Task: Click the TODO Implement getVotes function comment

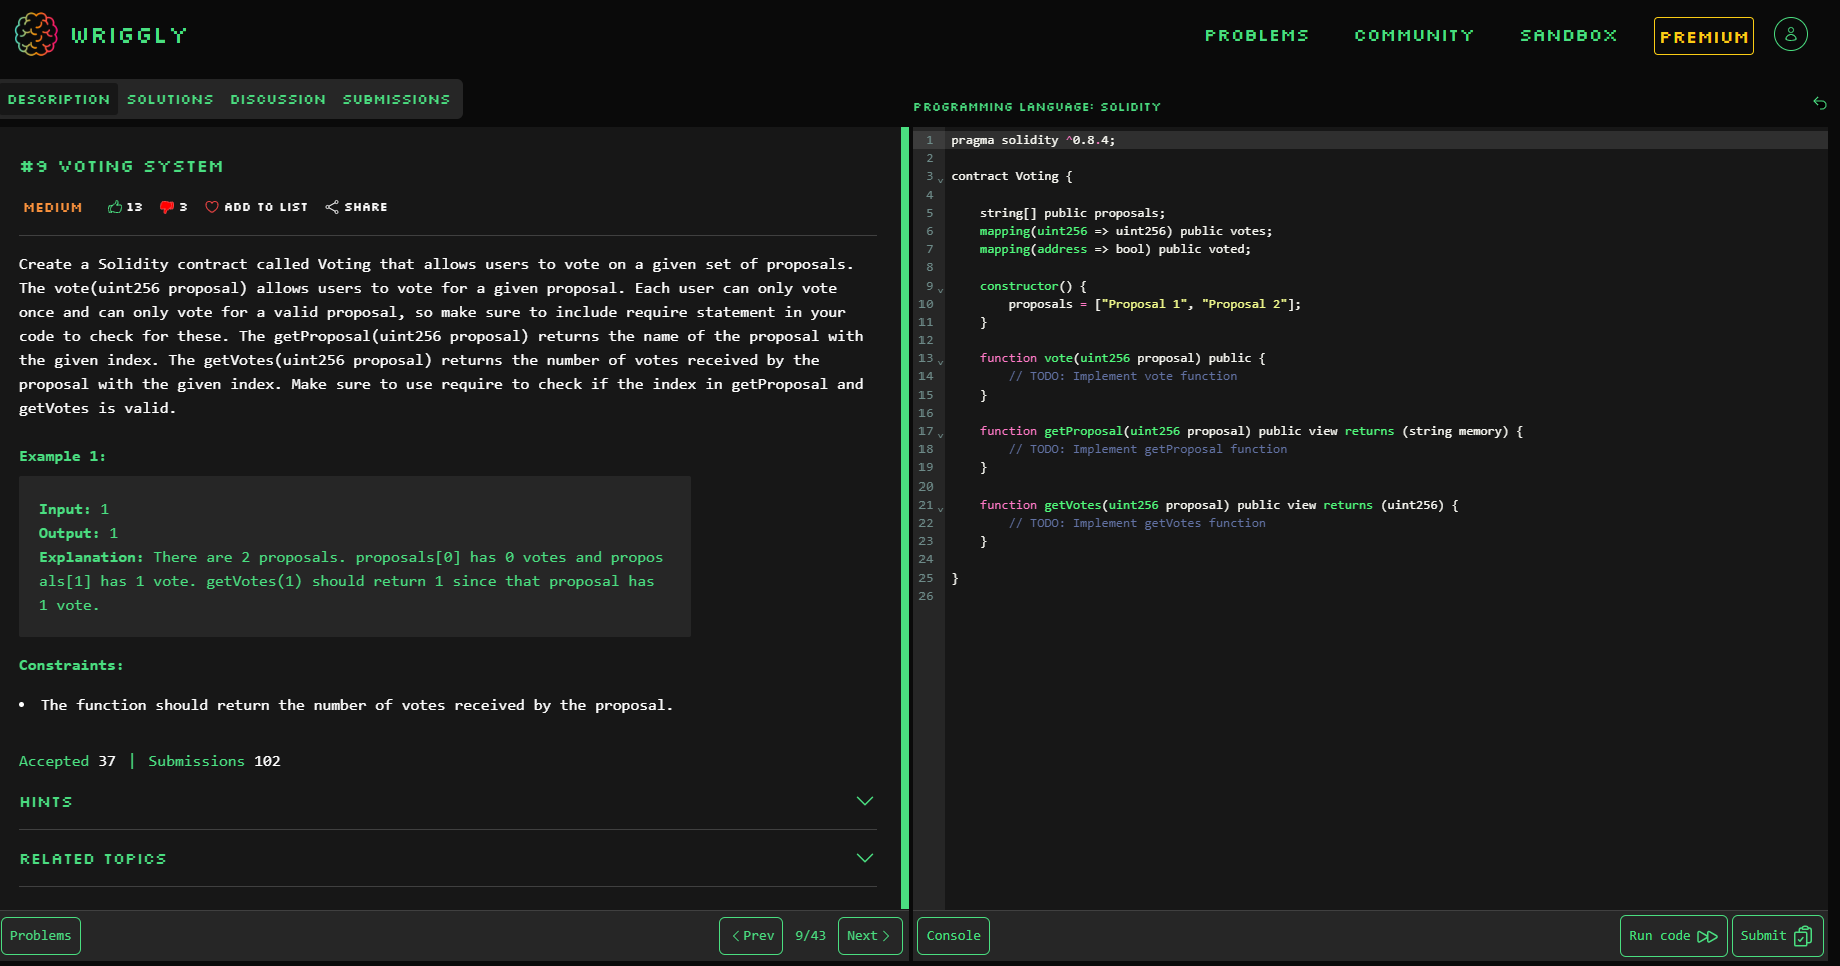Action: coord(1137,523)
